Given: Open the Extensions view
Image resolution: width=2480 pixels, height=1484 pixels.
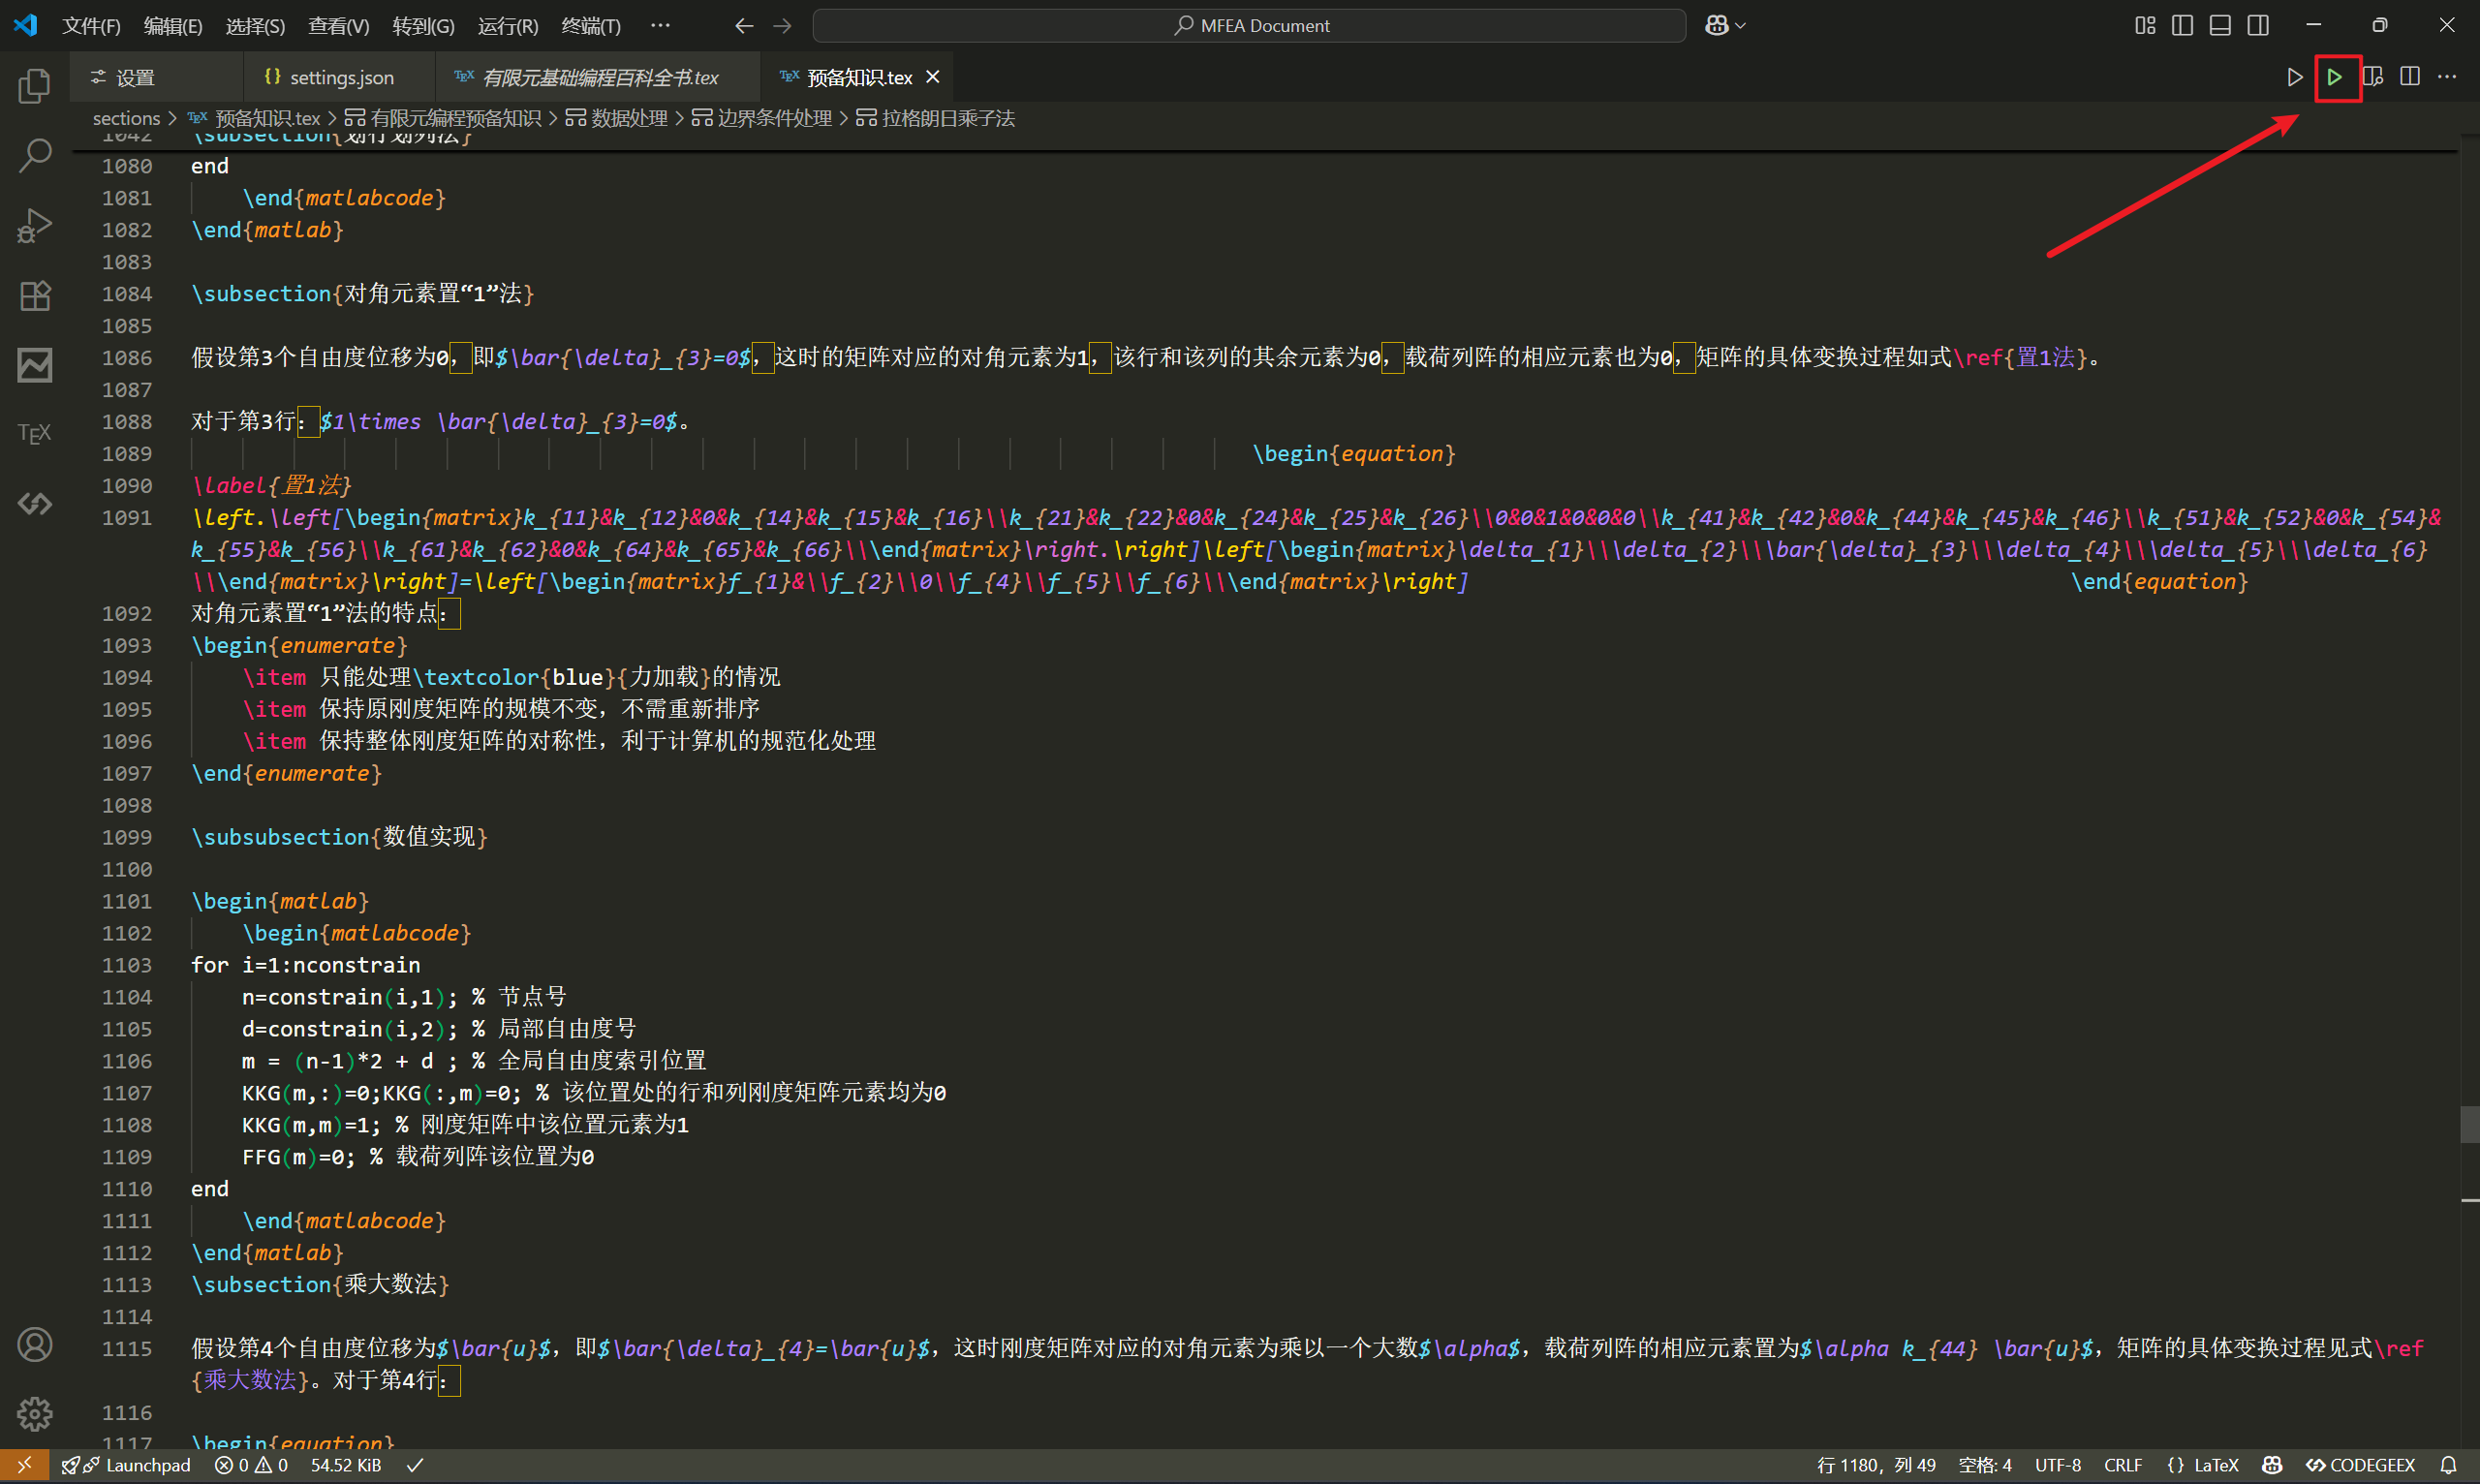Looking at the screenshot, I should [x=34, y=295].
